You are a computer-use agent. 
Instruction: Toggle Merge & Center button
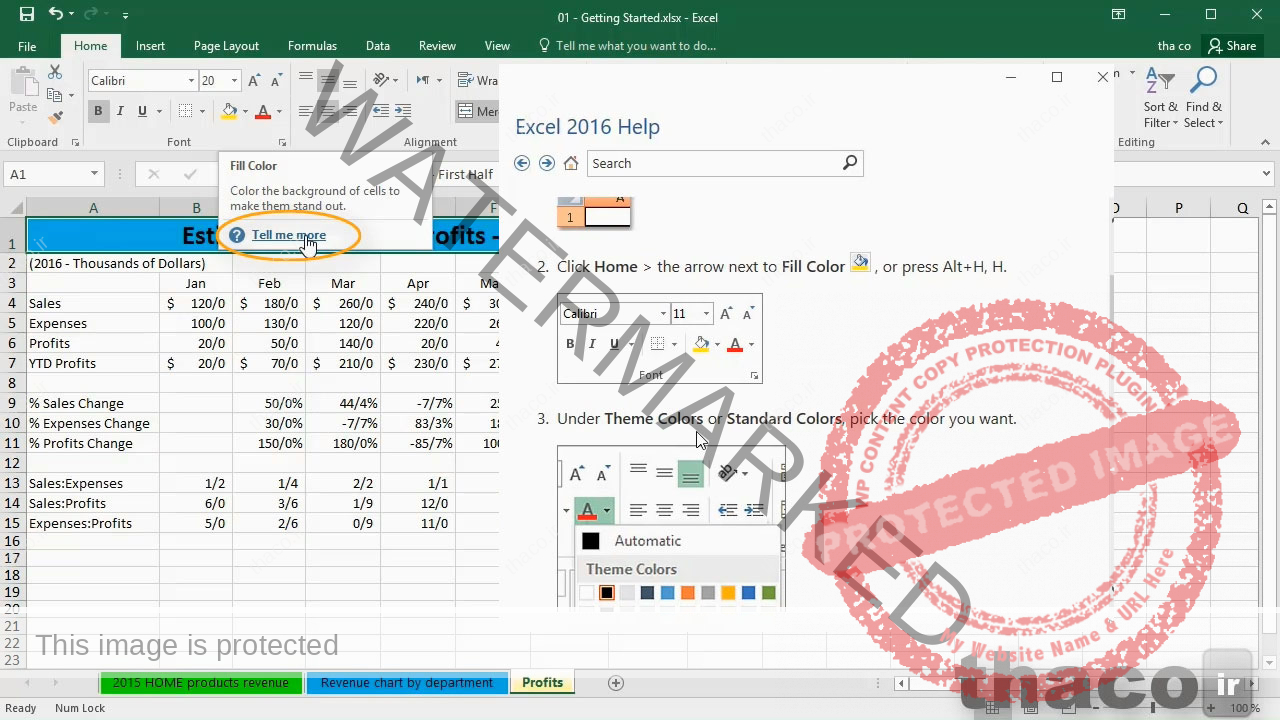[478, 111]
